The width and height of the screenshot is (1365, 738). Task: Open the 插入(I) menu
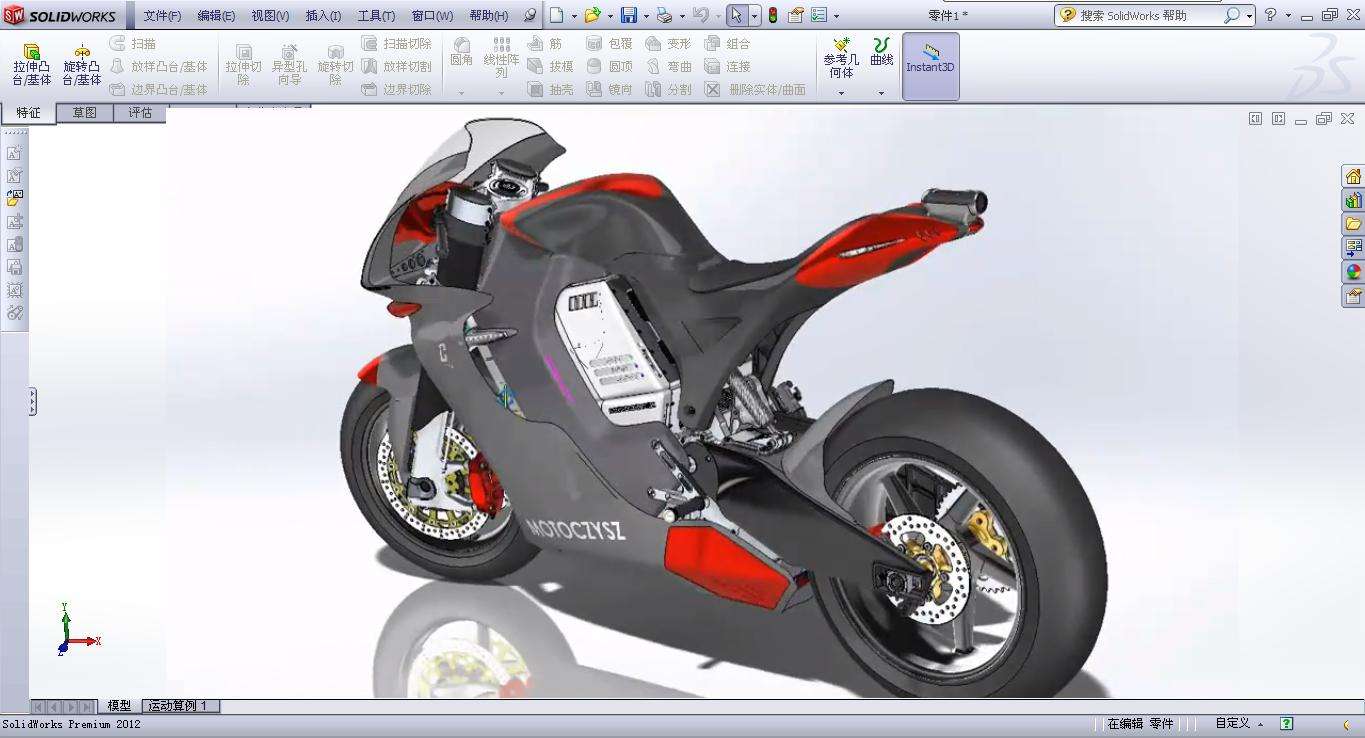[323, 16]
